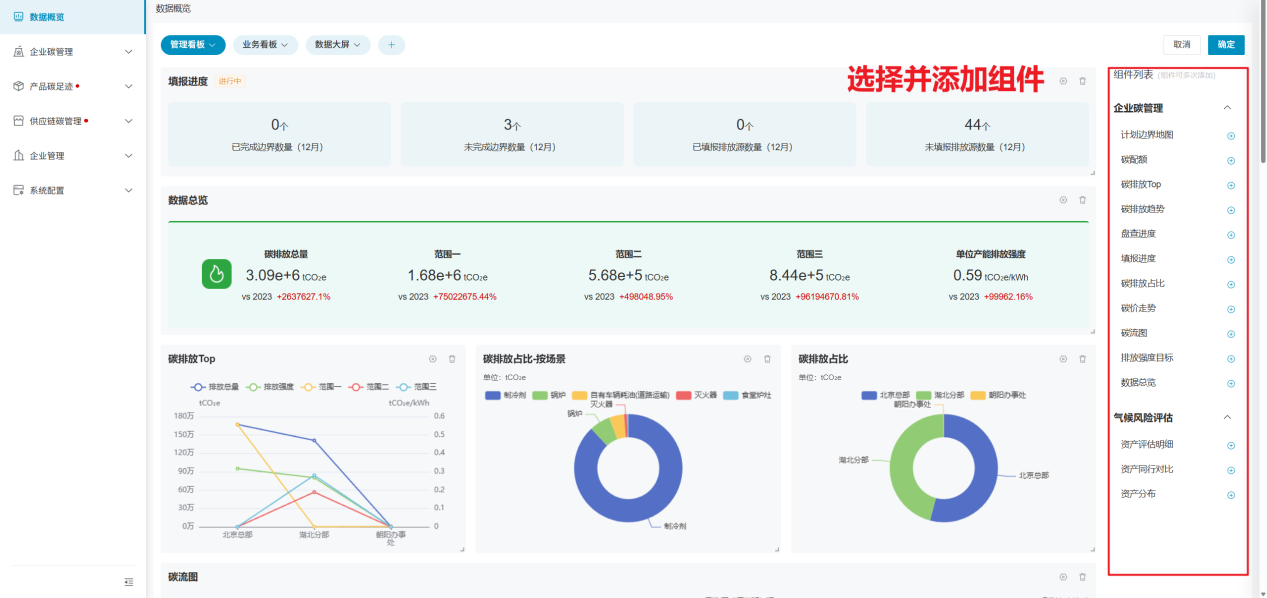
Task: Click the plus icon next to 碳配额
Action: [1231, 160]
